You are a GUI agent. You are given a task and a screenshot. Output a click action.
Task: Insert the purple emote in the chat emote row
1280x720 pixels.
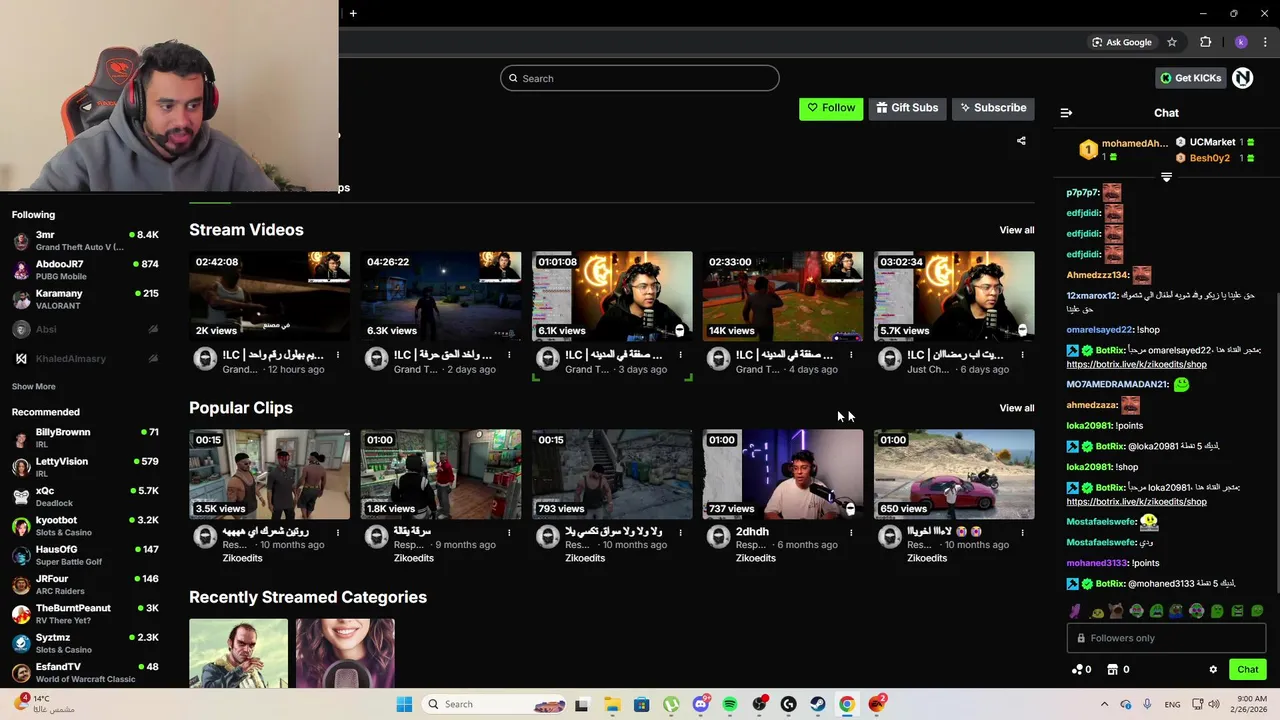pos(1075,611)
